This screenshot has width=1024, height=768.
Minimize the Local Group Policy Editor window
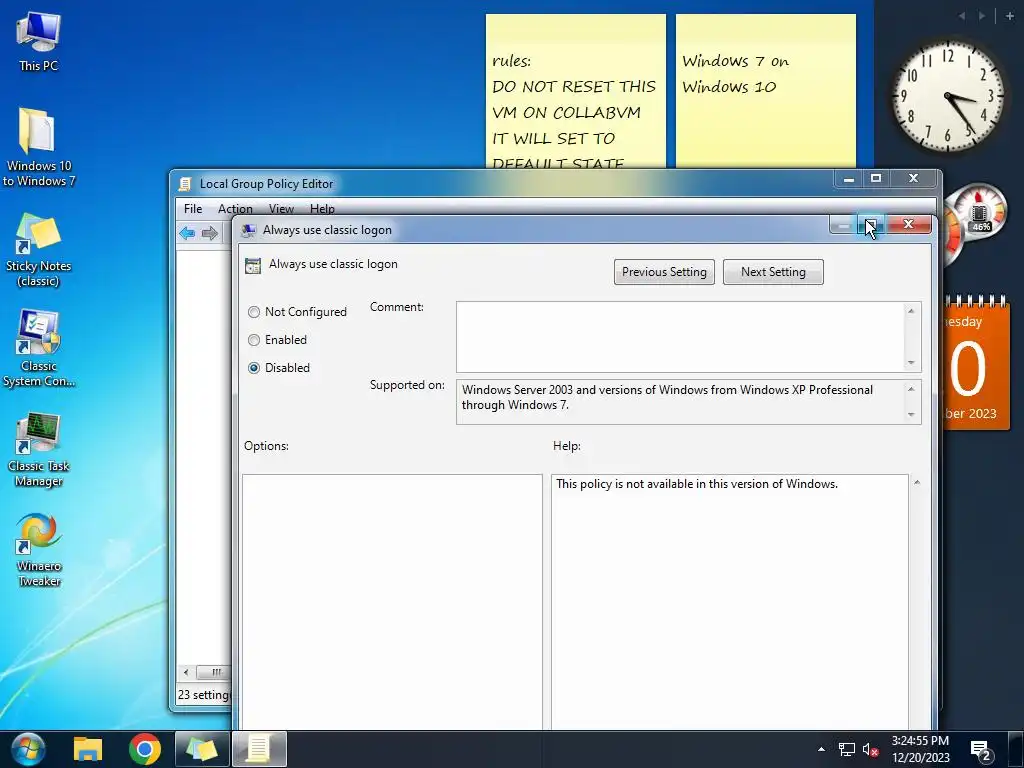pos(848,178)
